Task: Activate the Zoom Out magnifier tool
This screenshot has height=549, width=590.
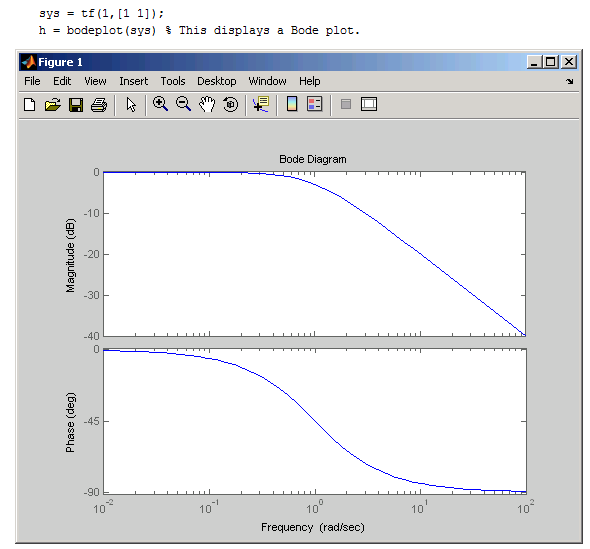Action: click(184, 104)
